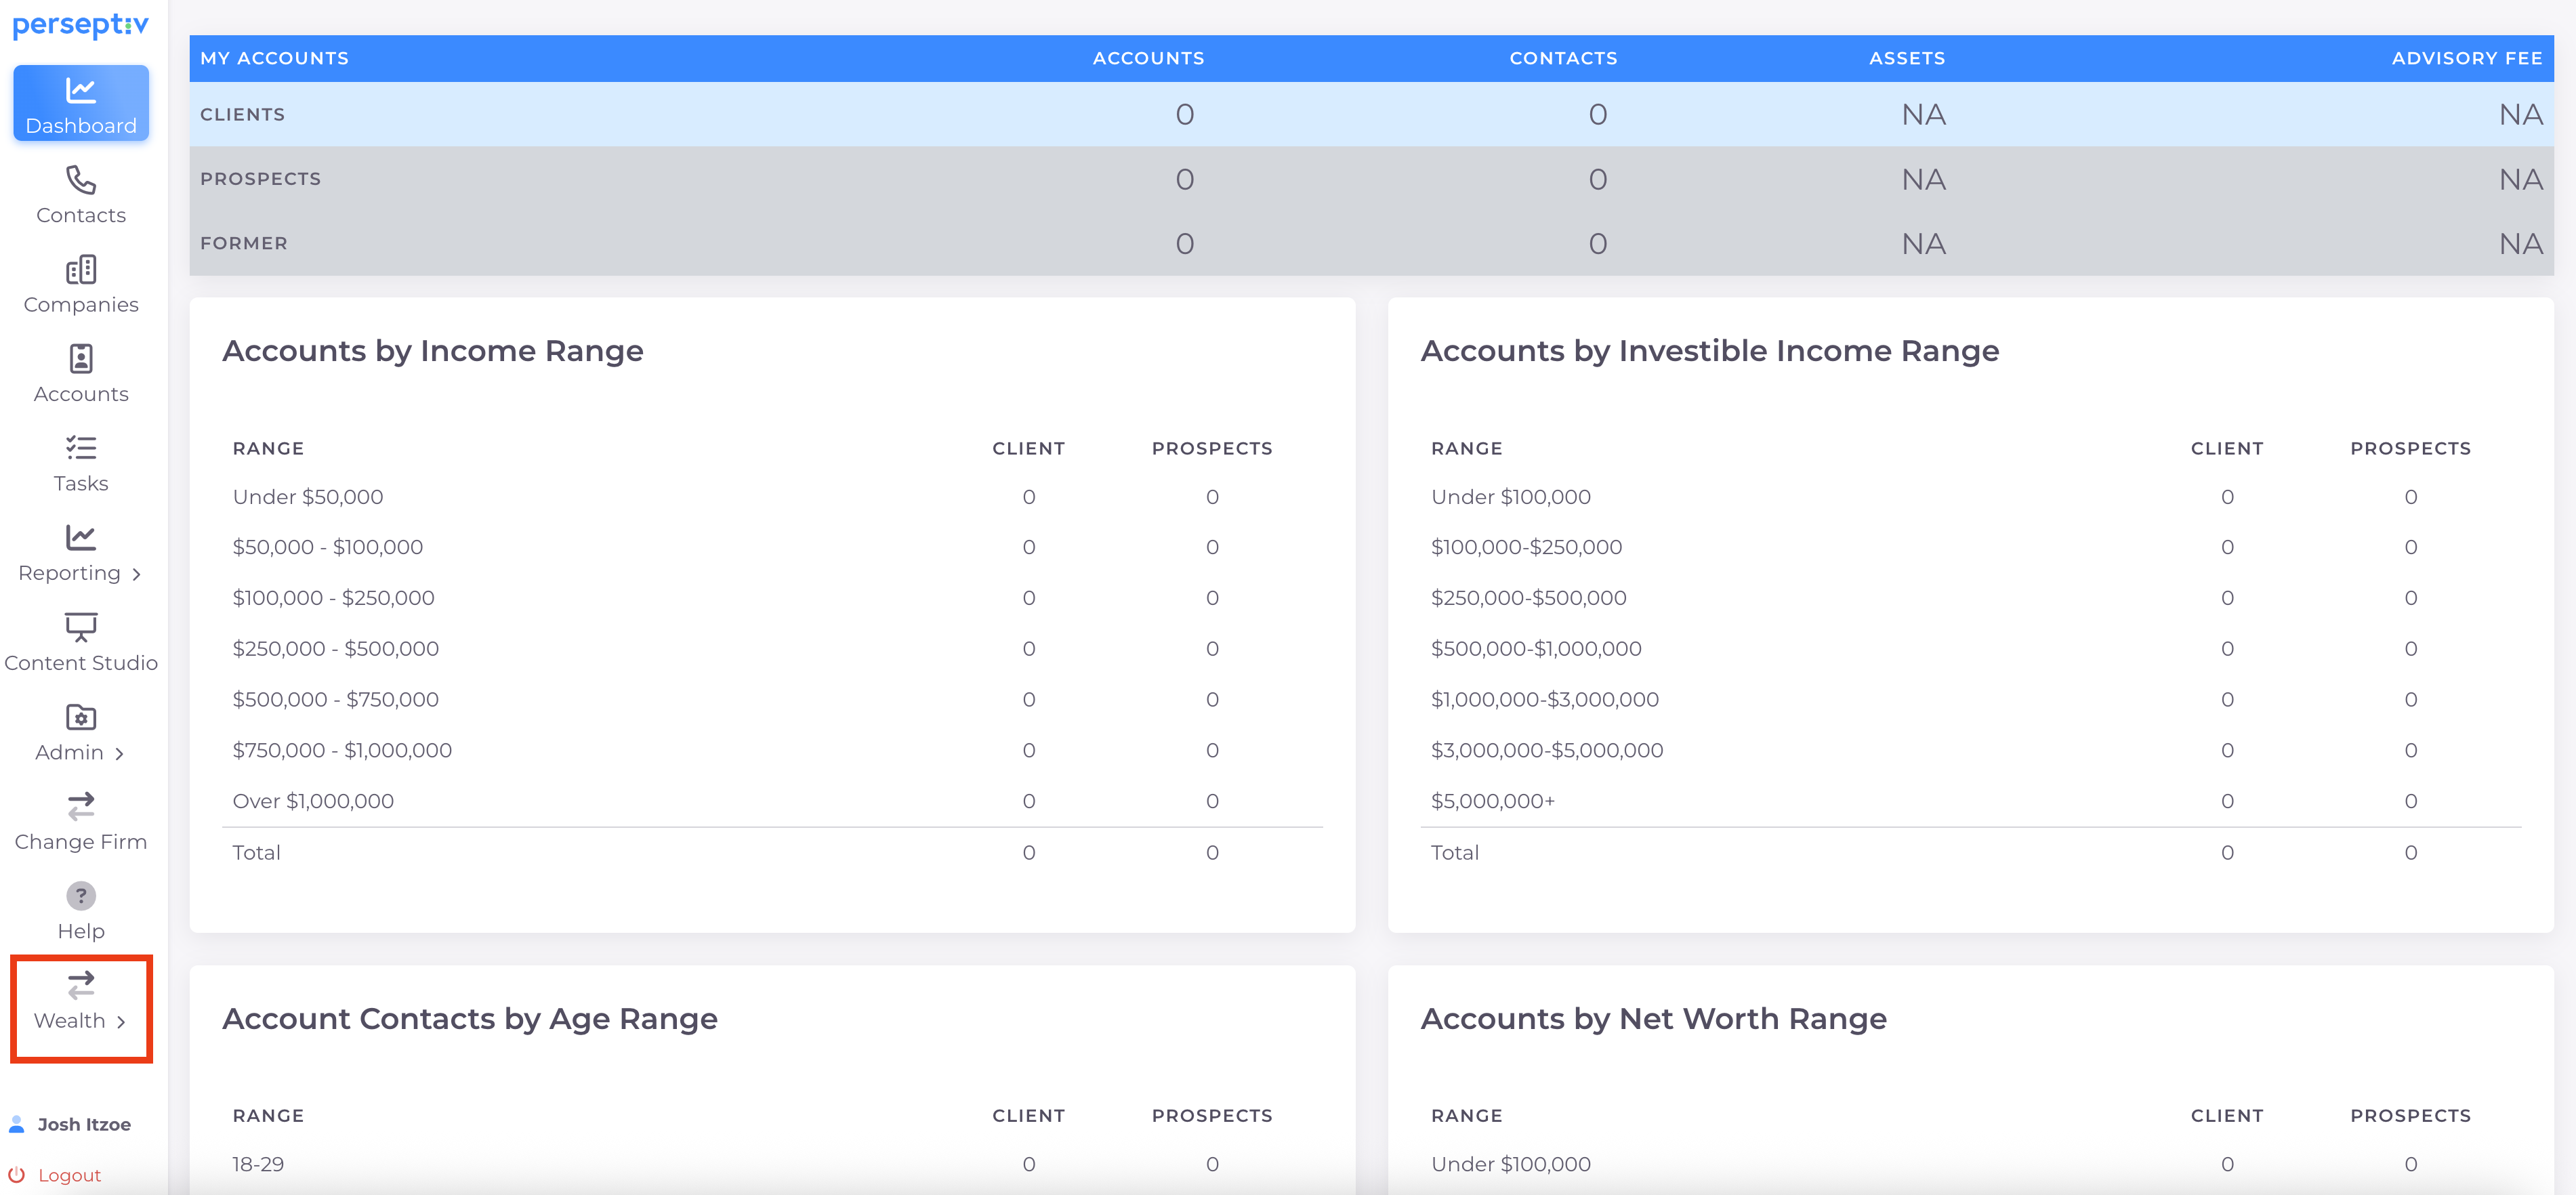
Task: Select the Former row in My Accounts
Action: click(x=243, y=243)
